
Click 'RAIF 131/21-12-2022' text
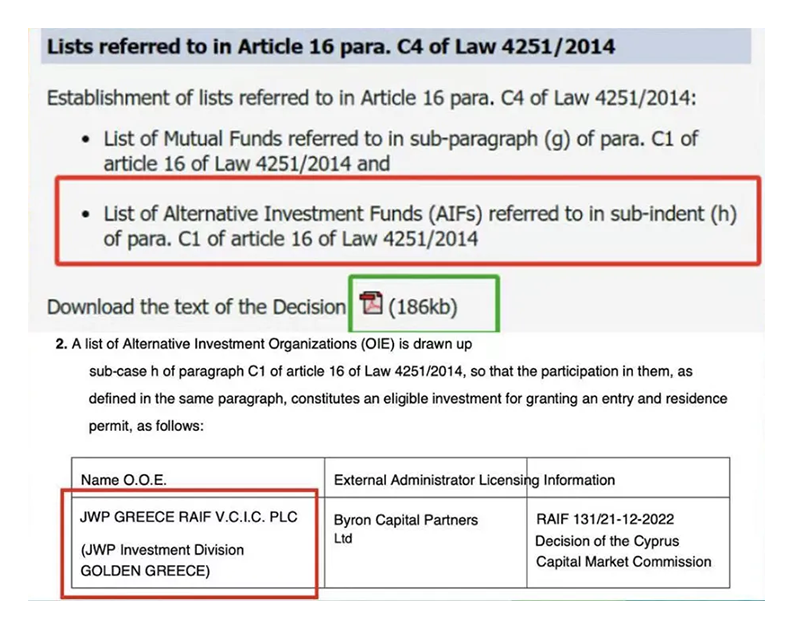tap(605, 519)
